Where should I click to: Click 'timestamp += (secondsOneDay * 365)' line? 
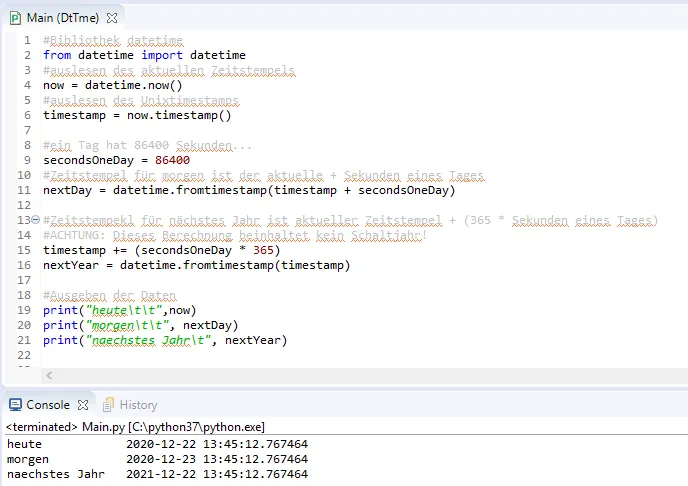point(161,250)
